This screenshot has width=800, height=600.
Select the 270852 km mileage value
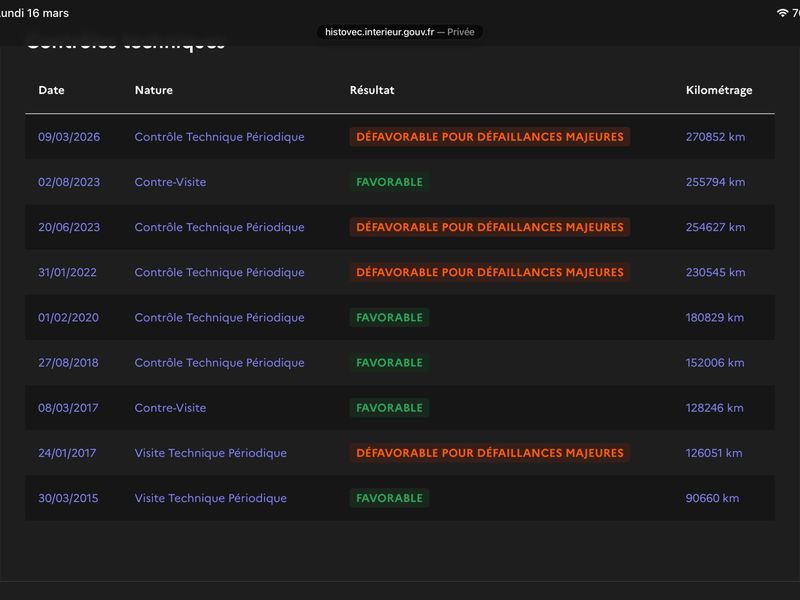tap(715, 137)
